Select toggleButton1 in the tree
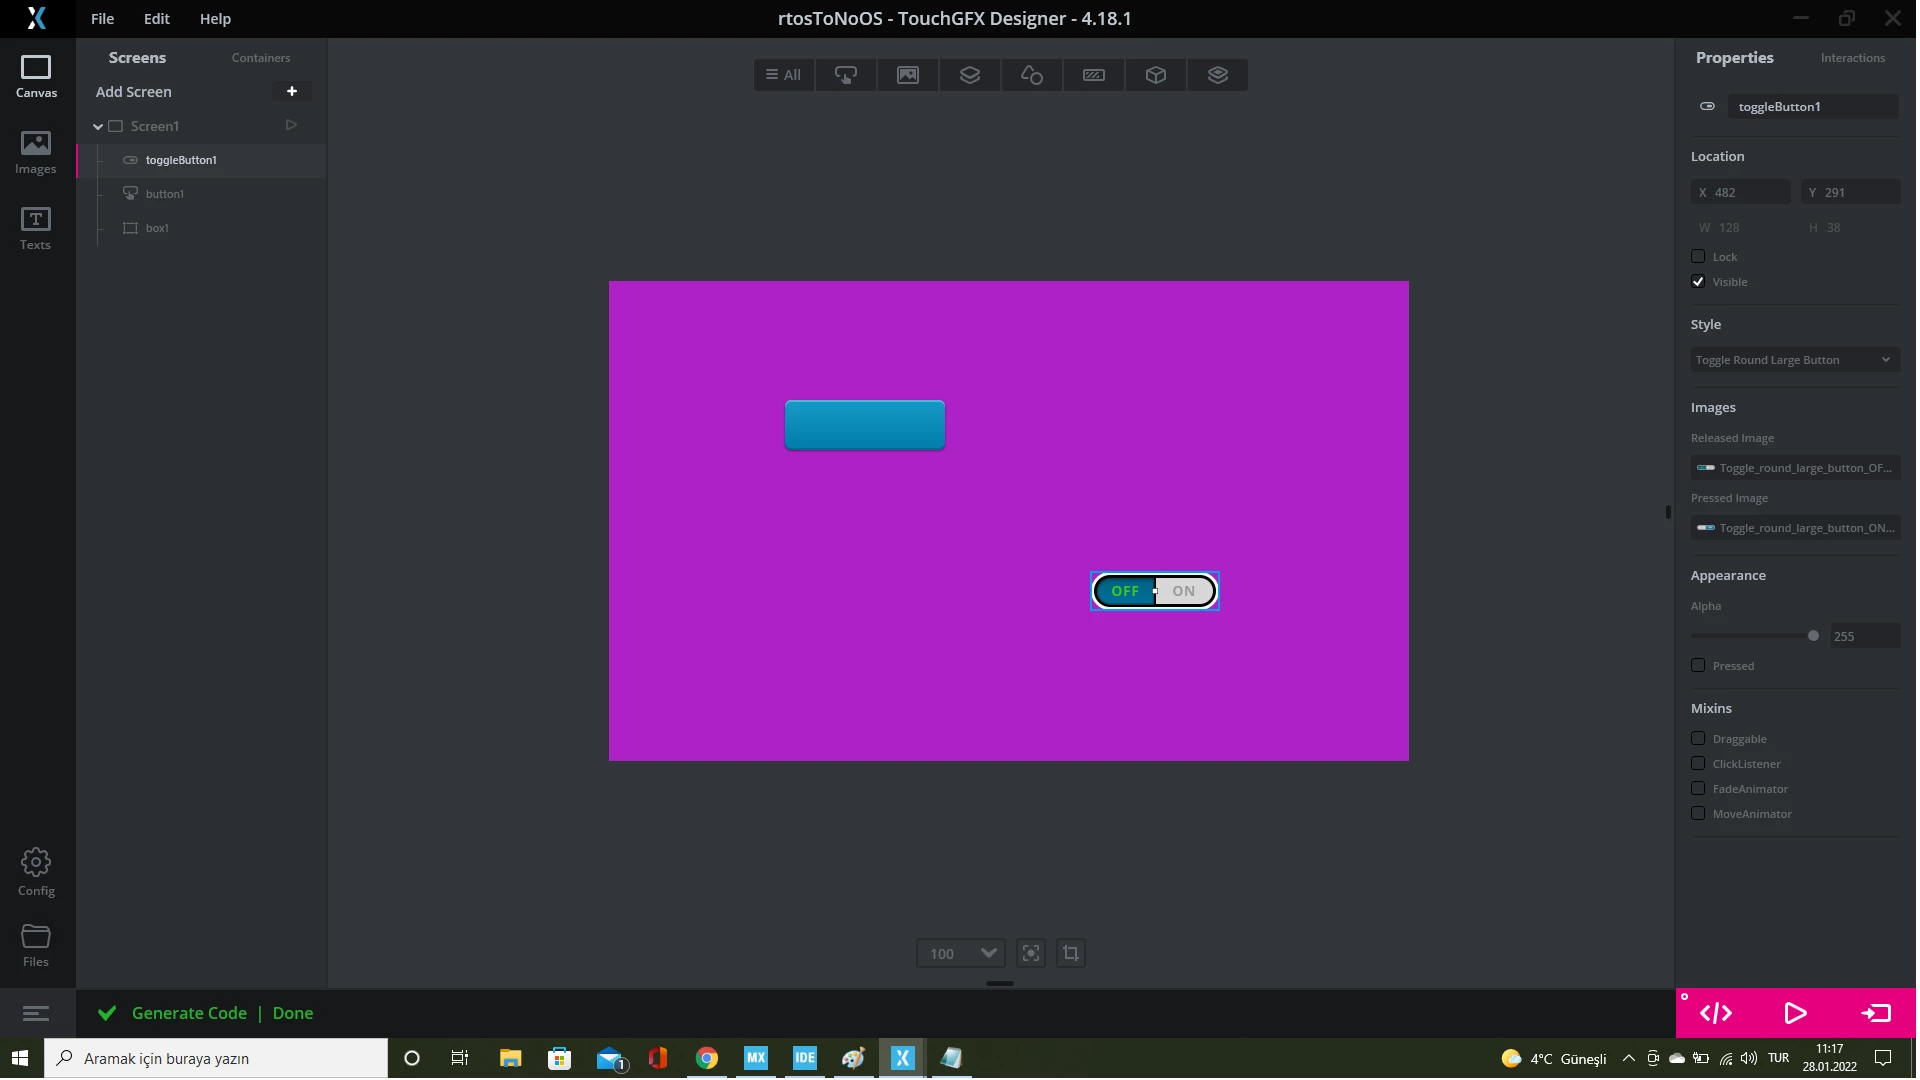Screen dimensions: 1920x1080 pyautogui.click(x=202, y=160)
